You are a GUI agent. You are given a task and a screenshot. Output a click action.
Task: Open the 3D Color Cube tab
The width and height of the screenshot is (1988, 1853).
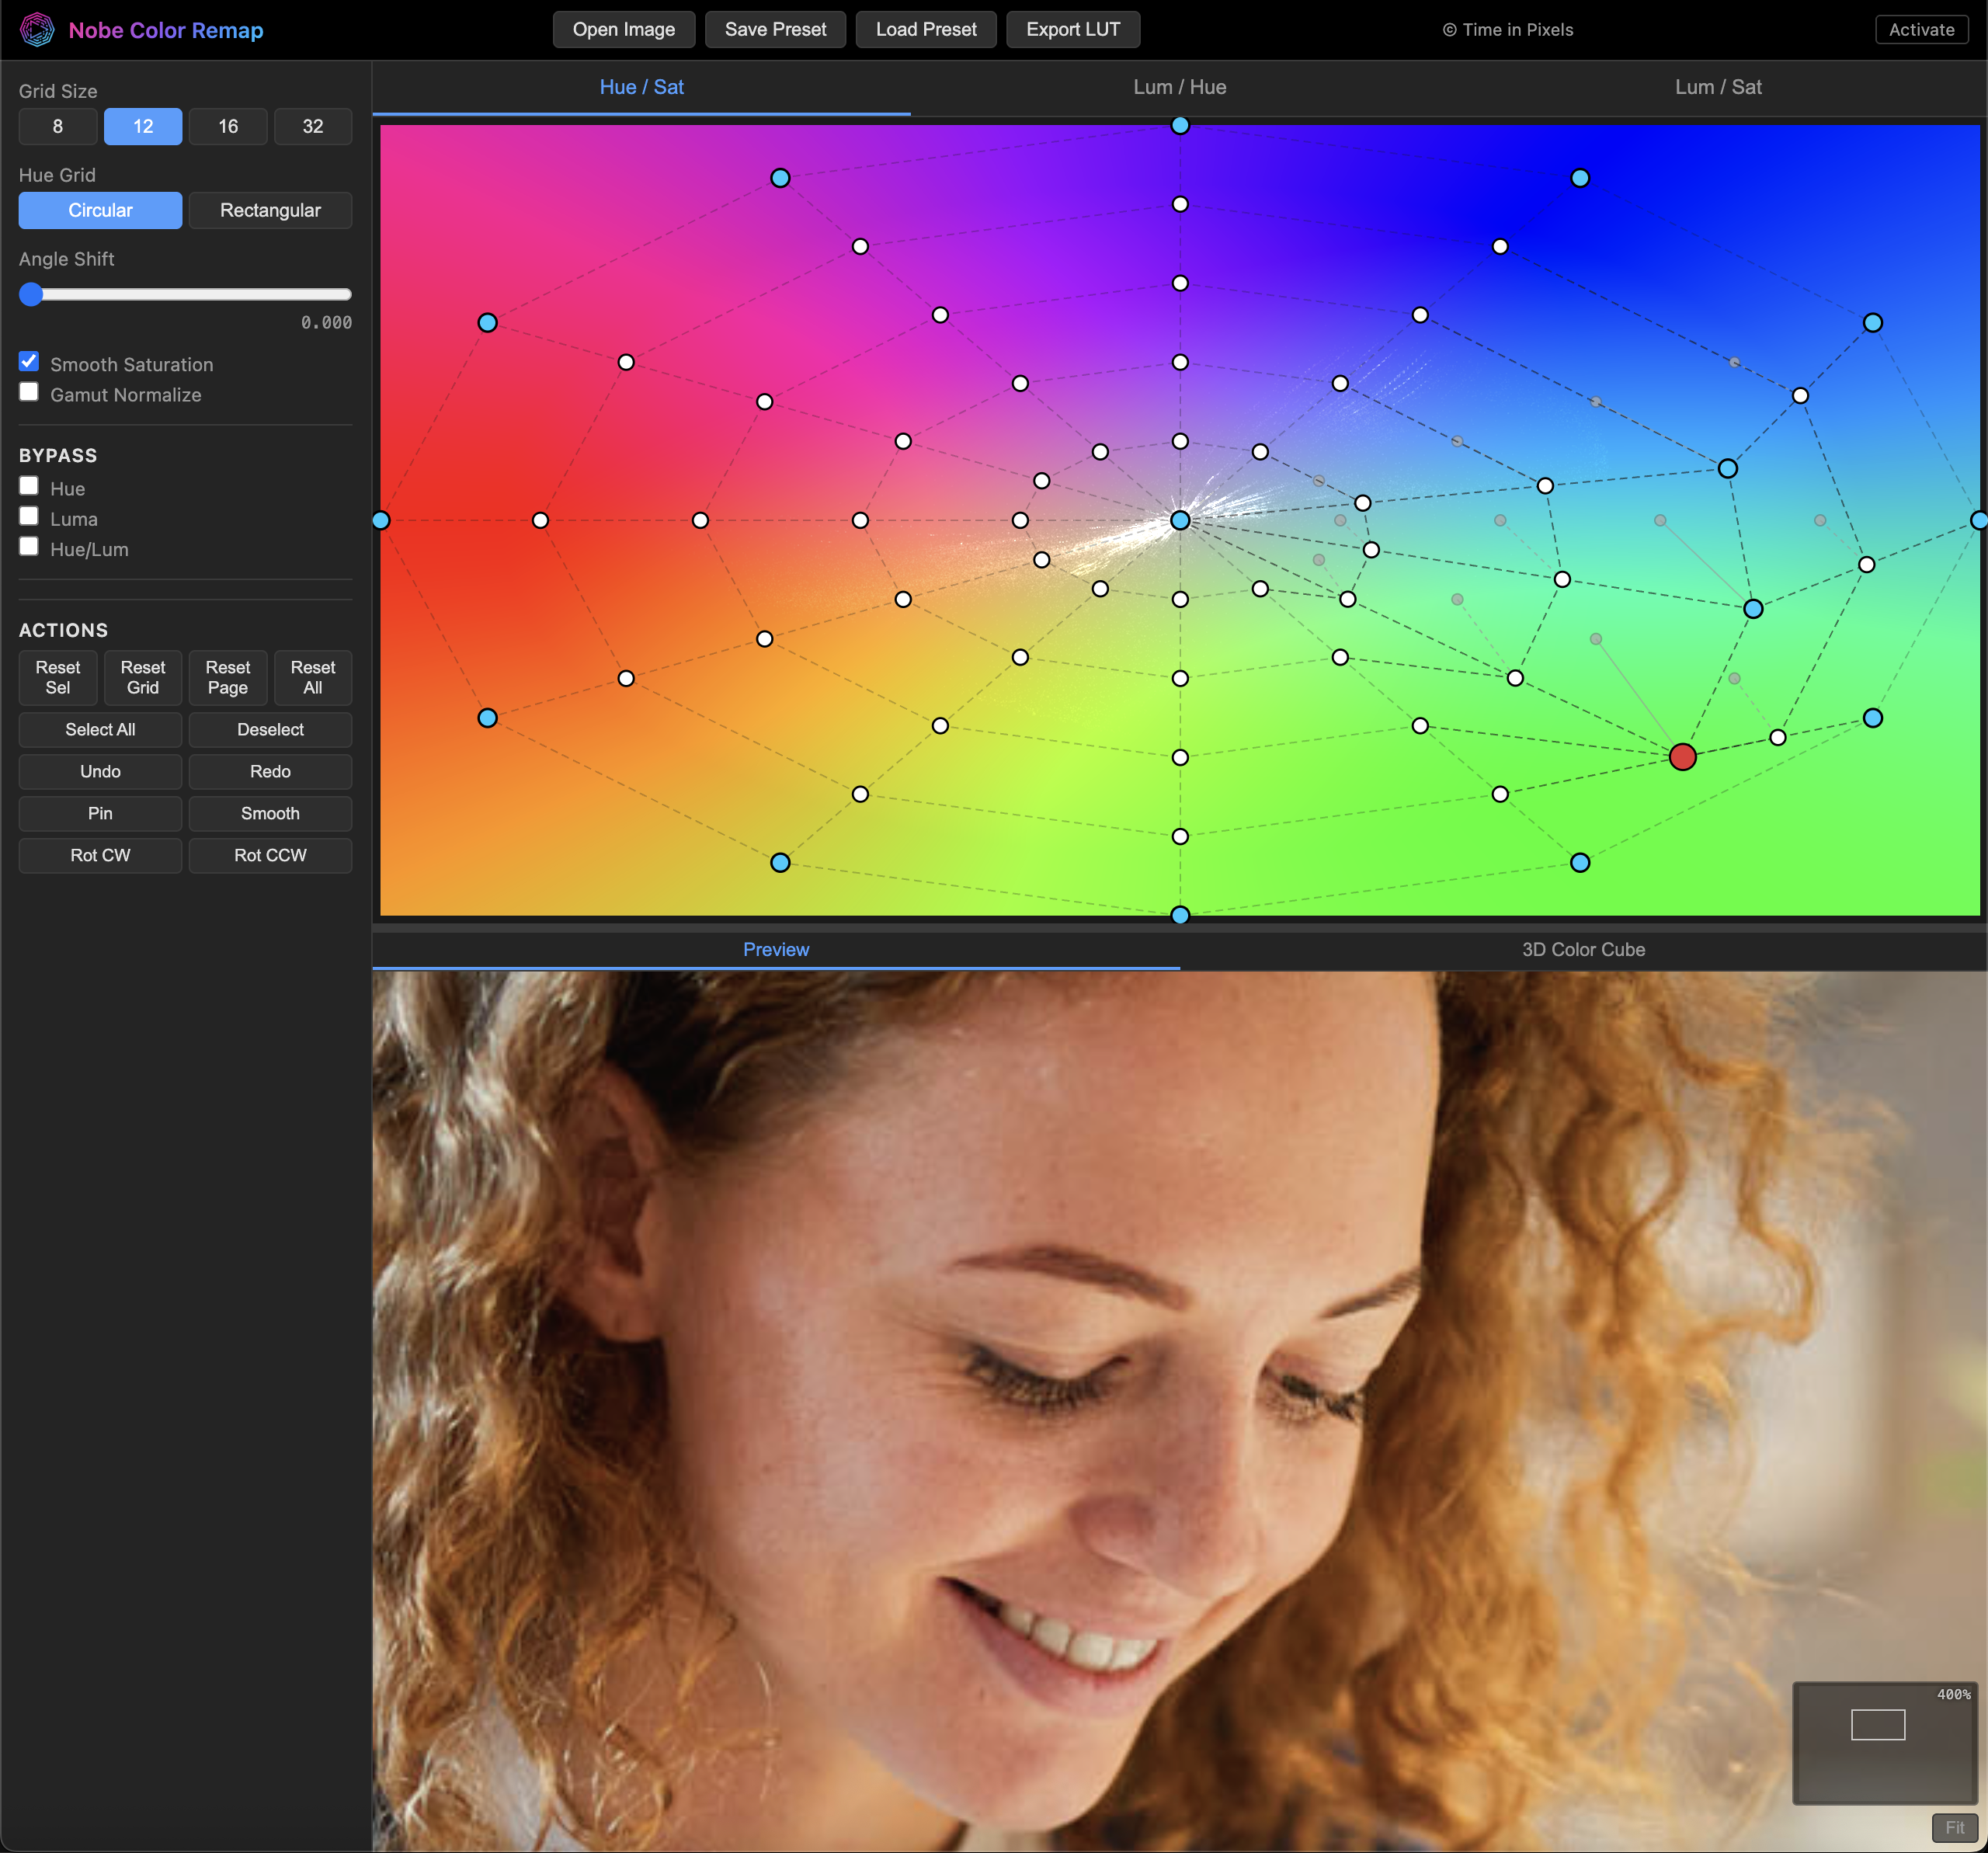click(1582, 949)
